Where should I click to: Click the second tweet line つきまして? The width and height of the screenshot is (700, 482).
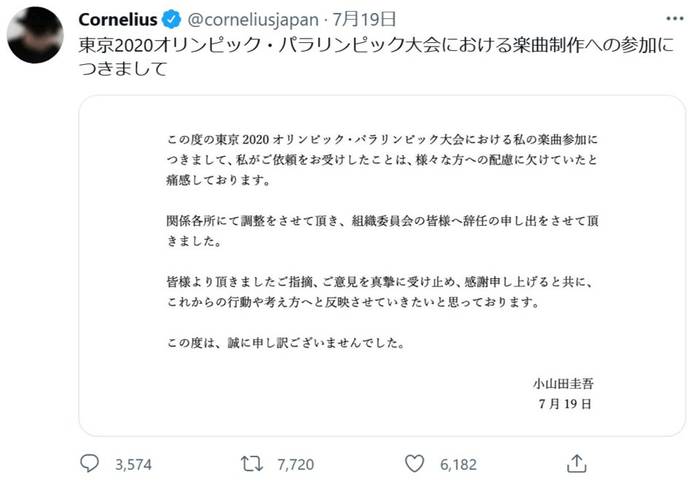(123, 69)
